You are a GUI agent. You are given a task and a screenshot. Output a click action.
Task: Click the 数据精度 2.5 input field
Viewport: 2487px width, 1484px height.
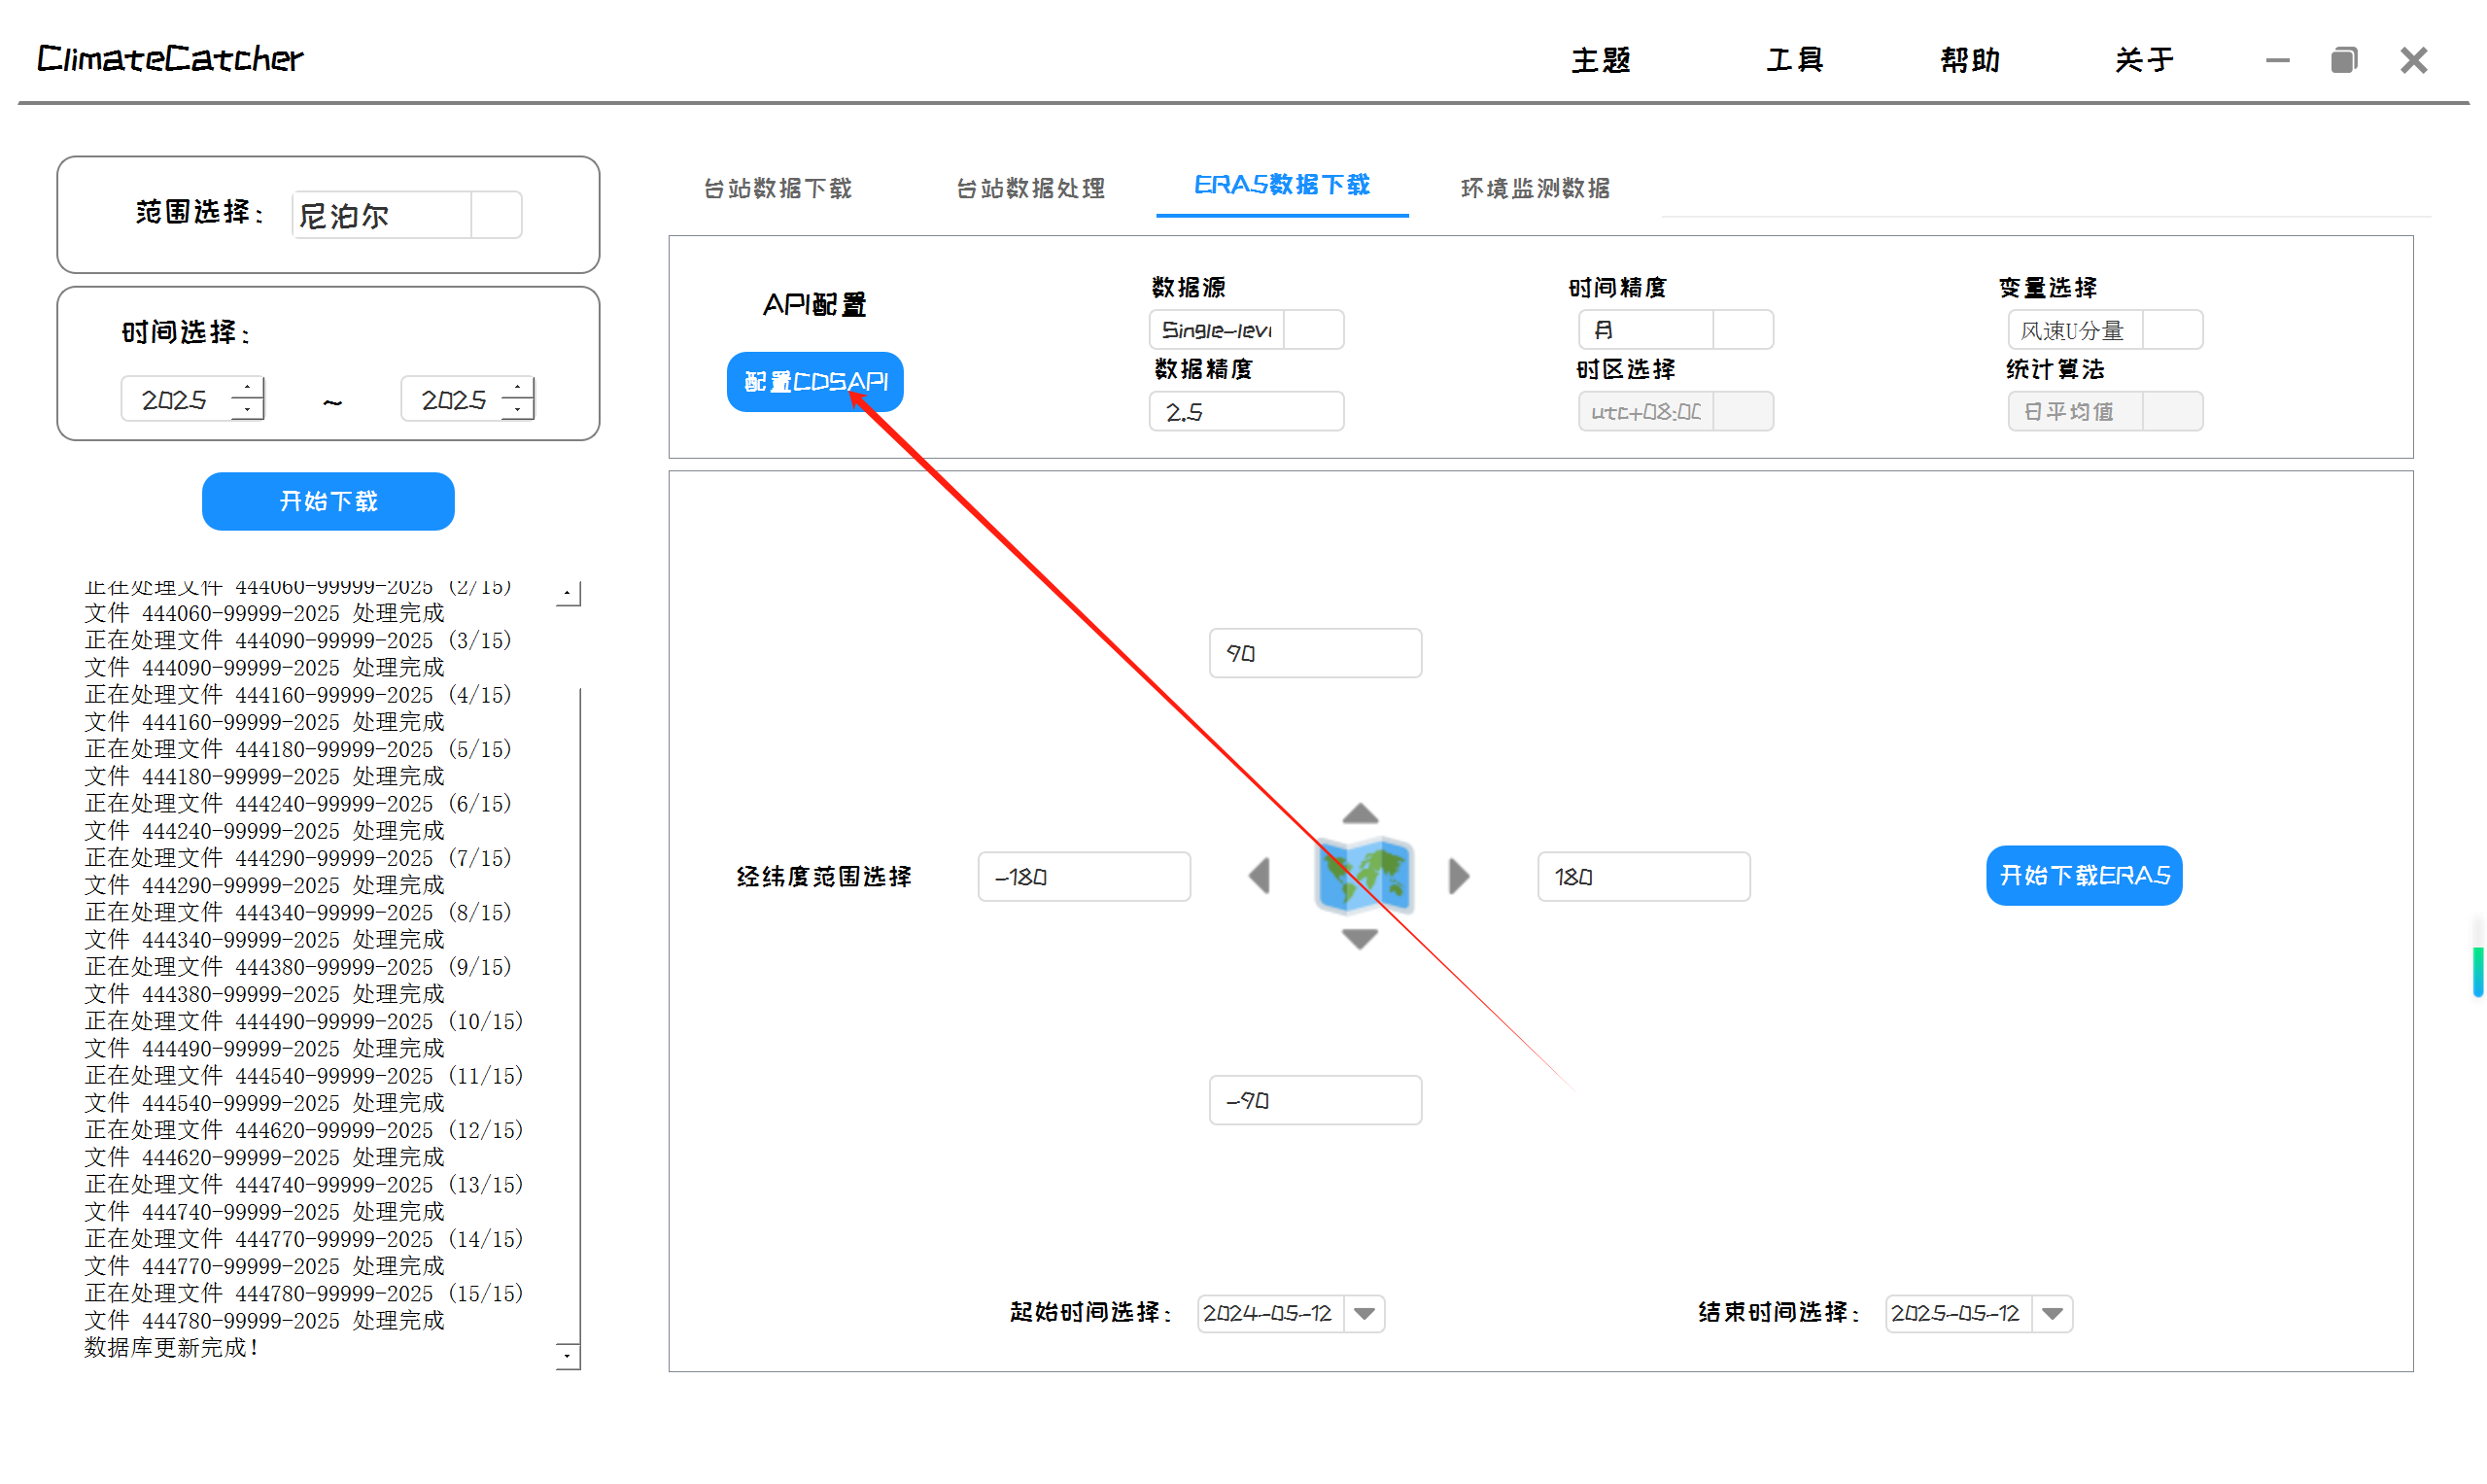click(1245, 412)
